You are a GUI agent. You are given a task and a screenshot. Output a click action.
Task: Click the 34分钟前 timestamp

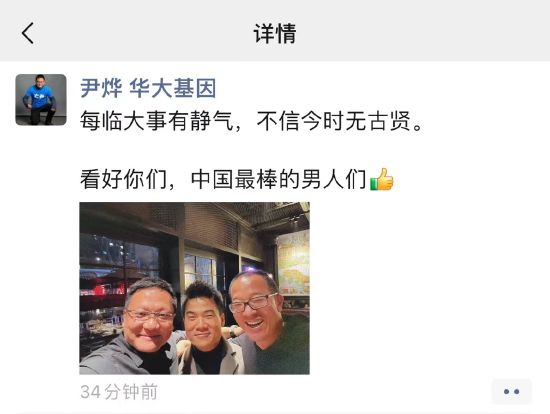click(x=119, y=392)
